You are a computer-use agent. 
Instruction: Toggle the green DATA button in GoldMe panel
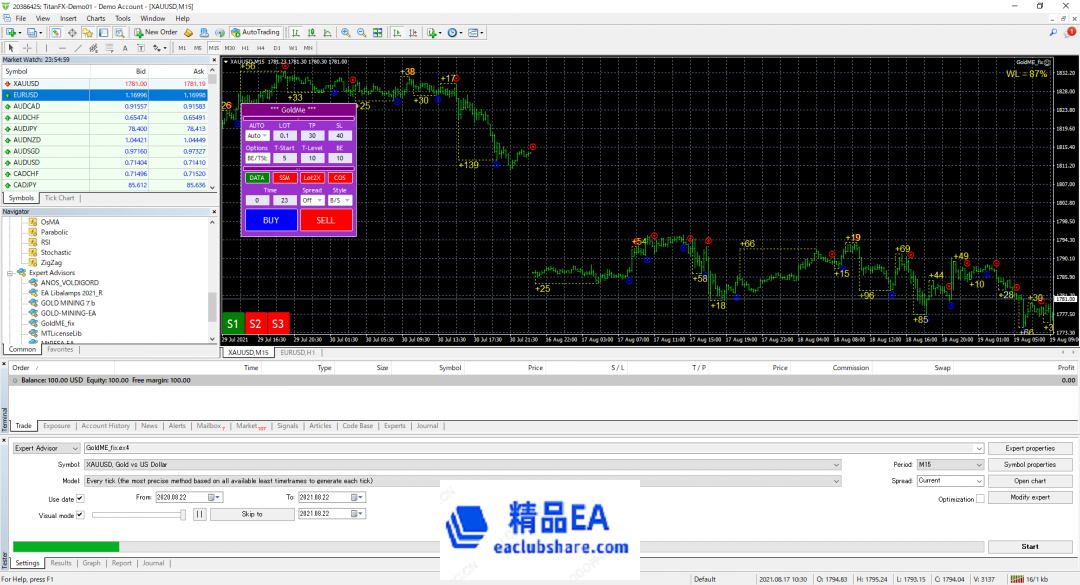click(257, 178)
